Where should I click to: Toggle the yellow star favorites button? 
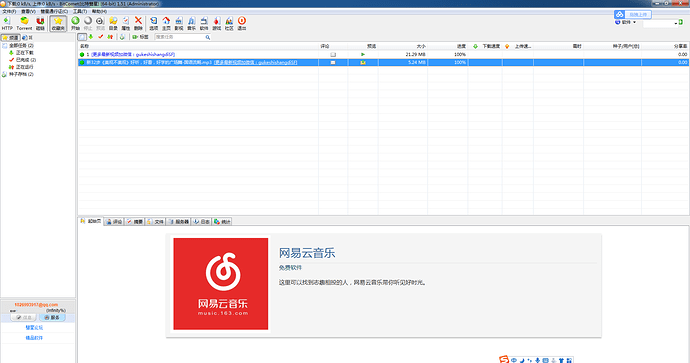pos(58,23)
